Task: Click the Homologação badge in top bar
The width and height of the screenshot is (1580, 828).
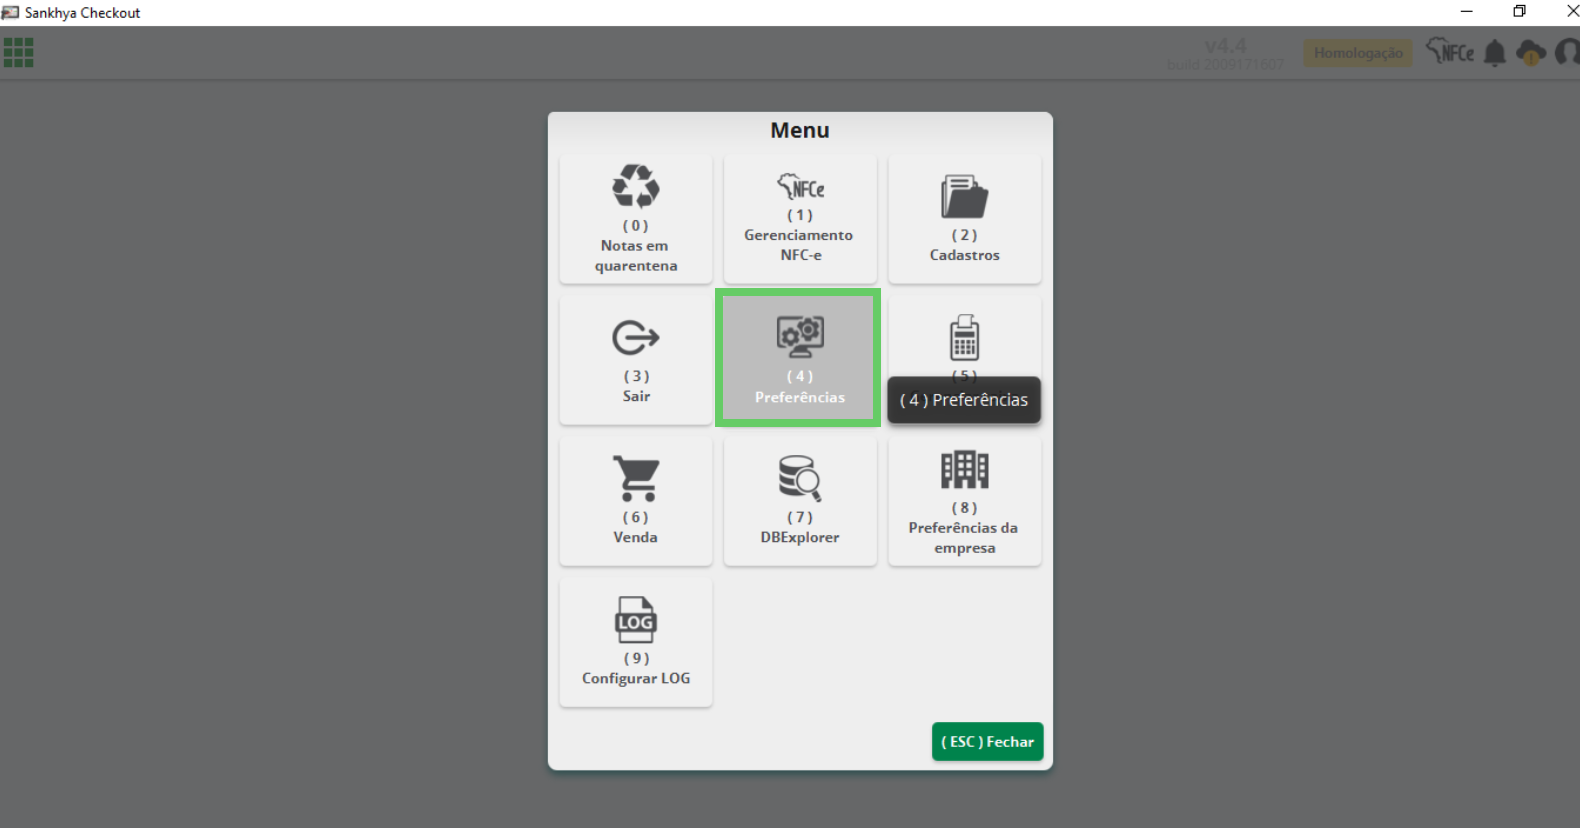Action: coord(1358,53)
